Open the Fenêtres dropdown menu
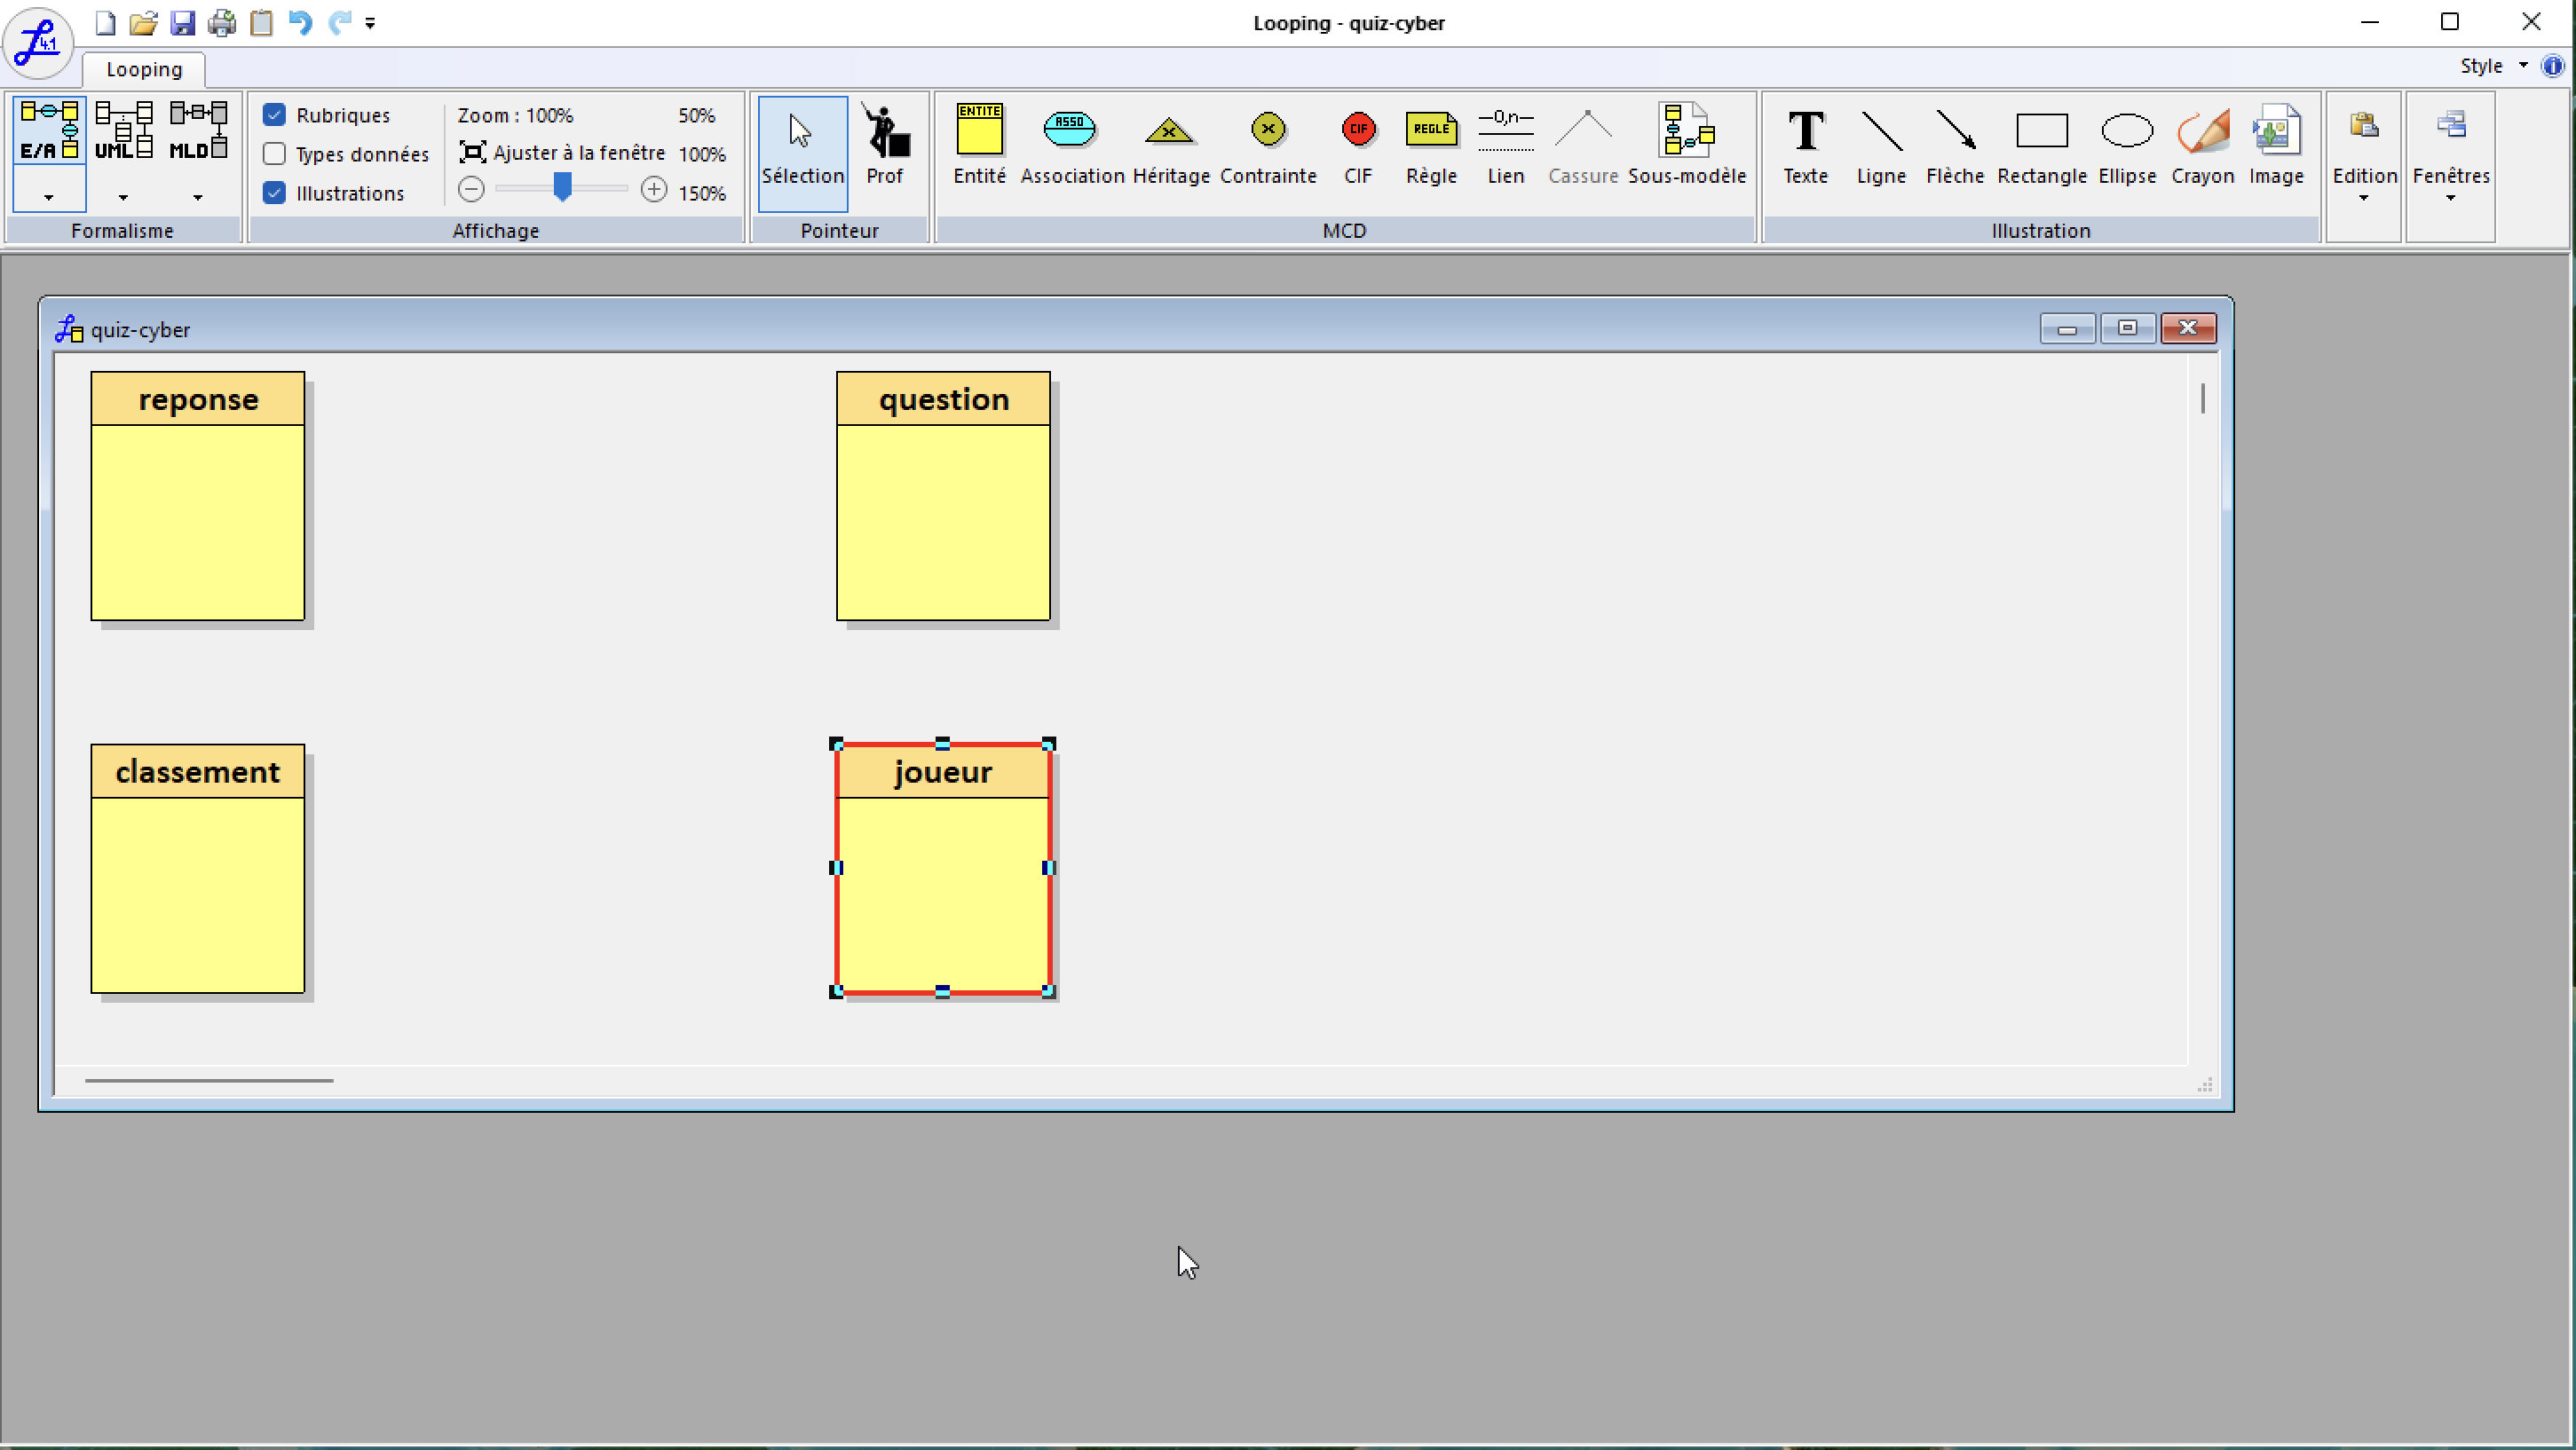The image size is (2576, 1450). pos(2450,150)
